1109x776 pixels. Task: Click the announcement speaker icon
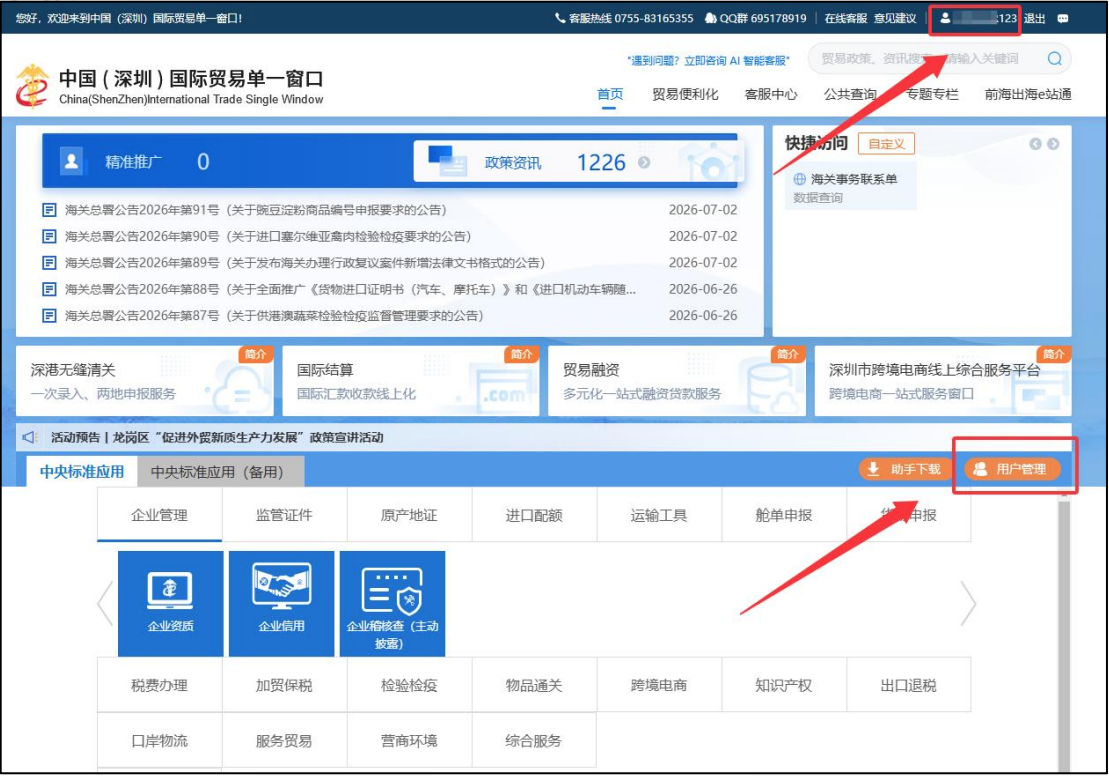tap(30, 437)
